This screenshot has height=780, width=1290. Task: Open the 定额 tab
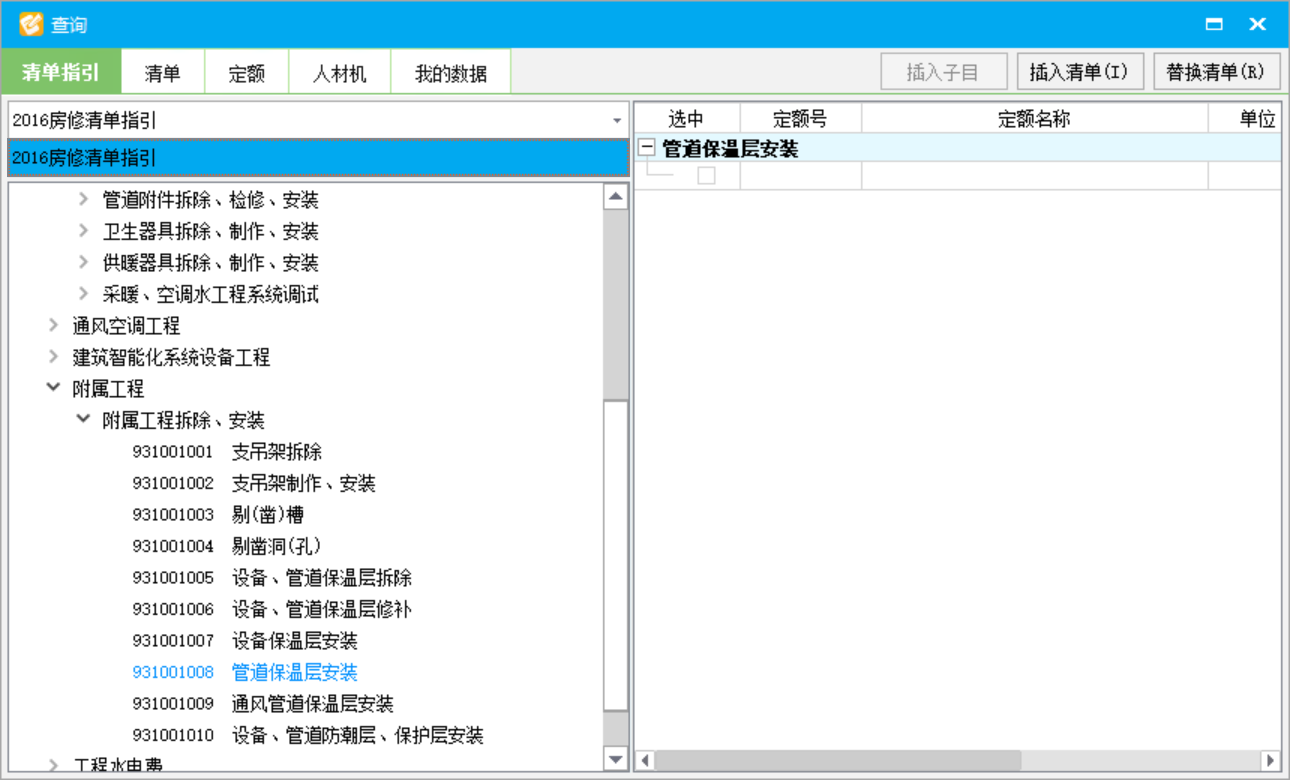pos(246,74)
